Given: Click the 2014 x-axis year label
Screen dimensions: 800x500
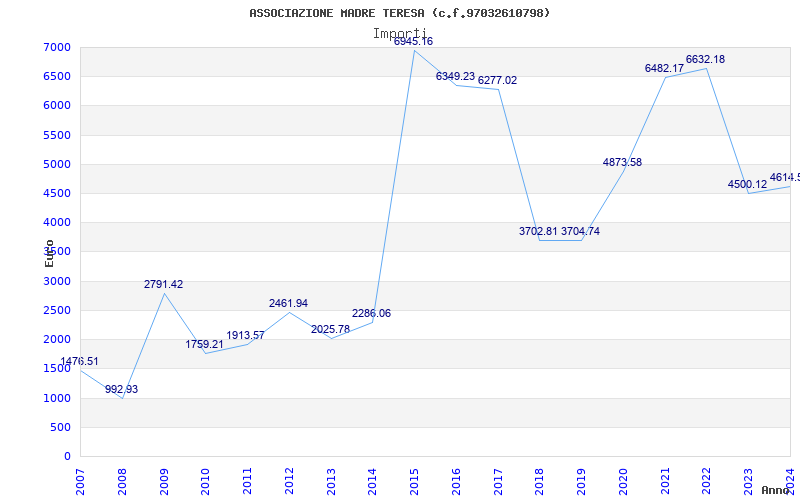Looking at the screenshot, I should point(372,482).
